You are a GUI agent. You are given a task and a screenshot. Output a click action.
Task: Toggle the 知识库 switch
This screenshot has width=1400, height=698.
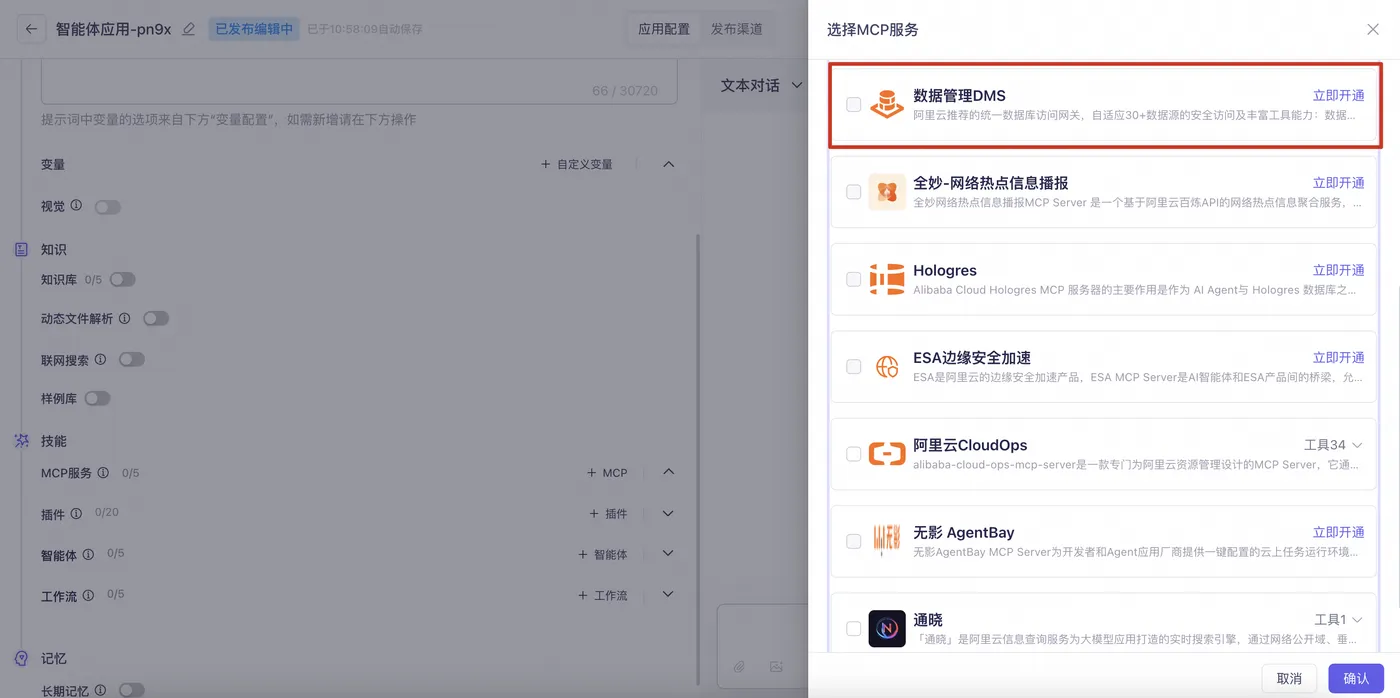(122, 280)
